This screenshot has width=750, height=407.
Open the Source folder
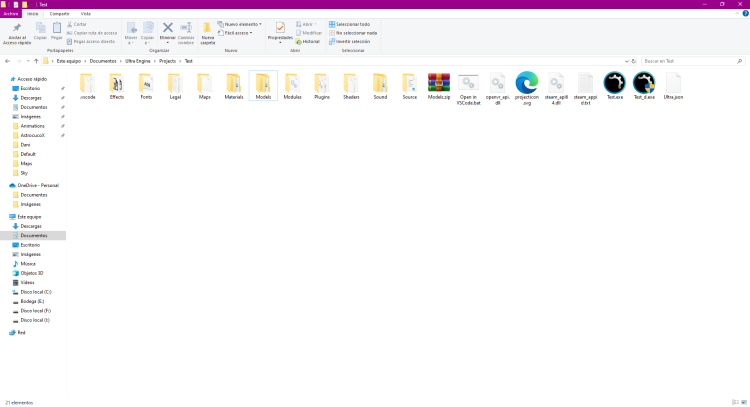point(409,87)
